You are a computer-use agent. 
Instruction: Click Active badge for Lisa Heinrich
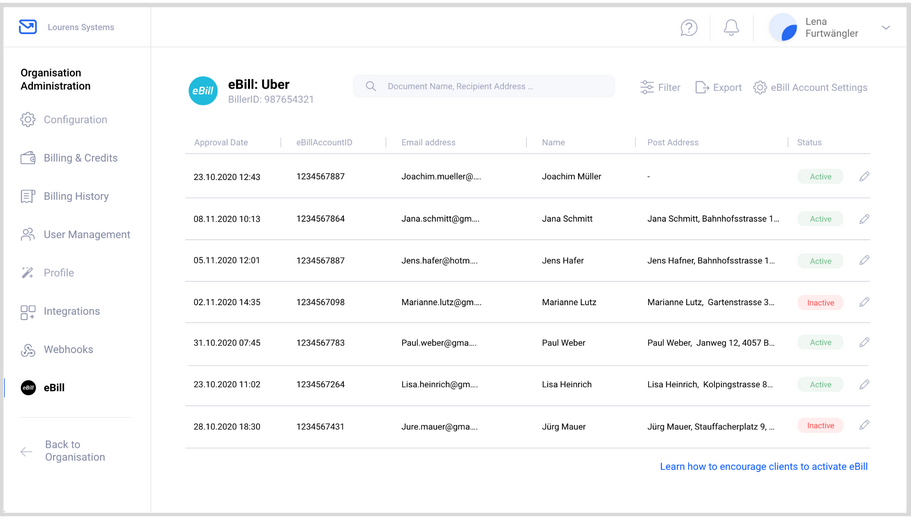(x=820, y=384)
